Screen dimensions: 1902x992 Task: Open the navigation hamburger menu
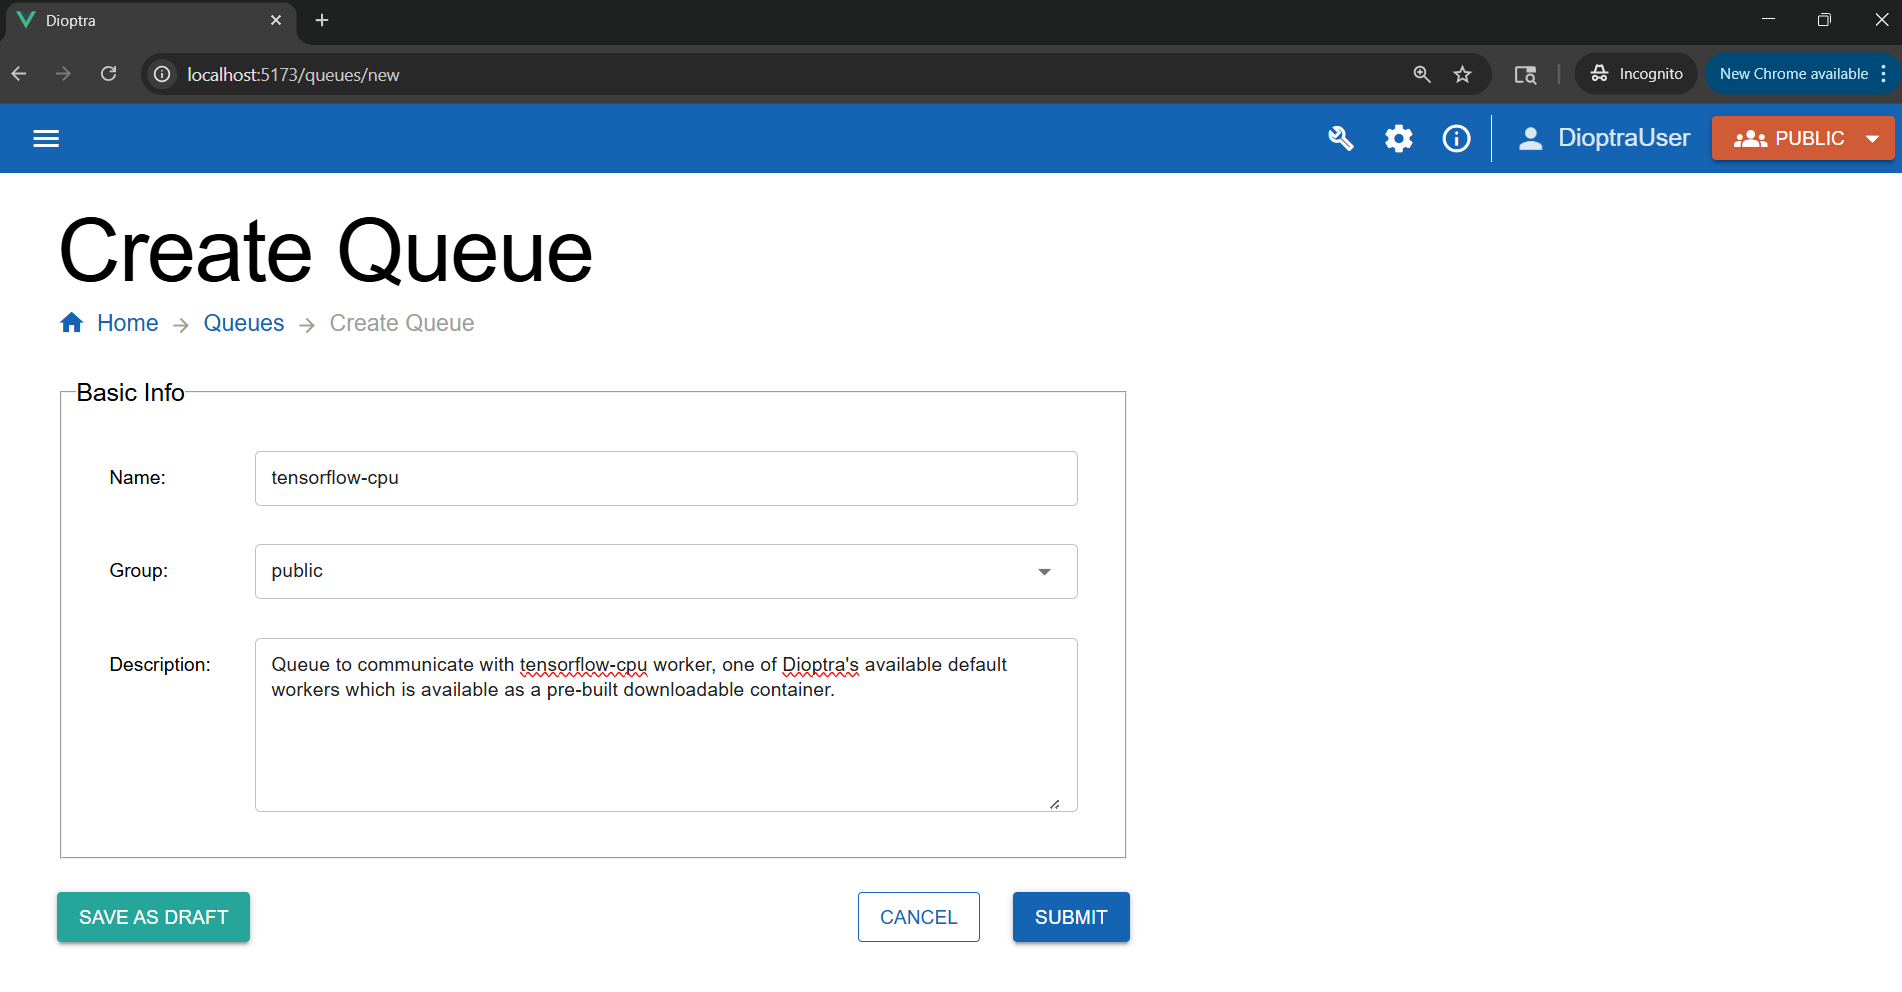(46, 138)
